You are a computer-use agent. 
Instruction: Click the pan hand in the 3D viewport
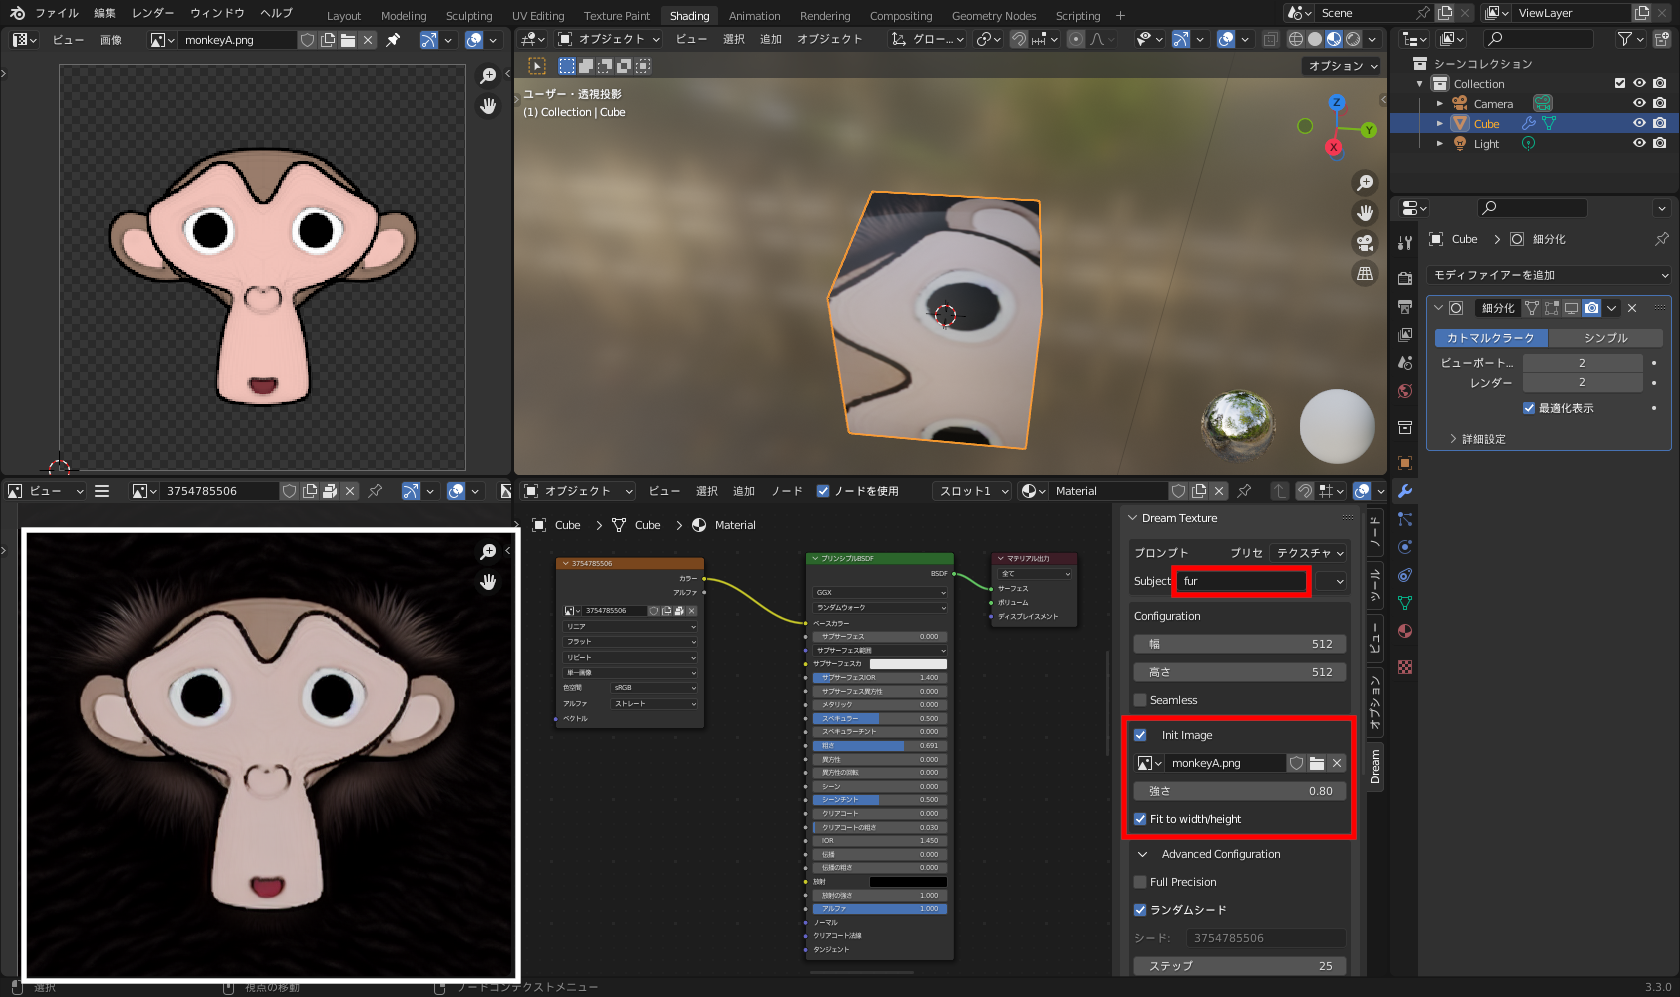pos(1365,213)
